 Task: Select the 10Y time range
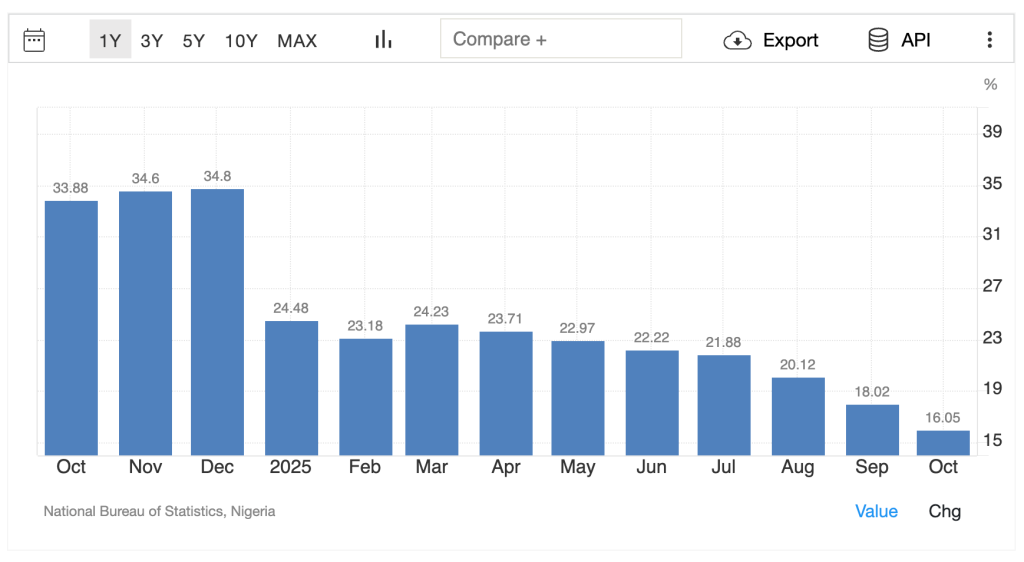tap(241, 40)
